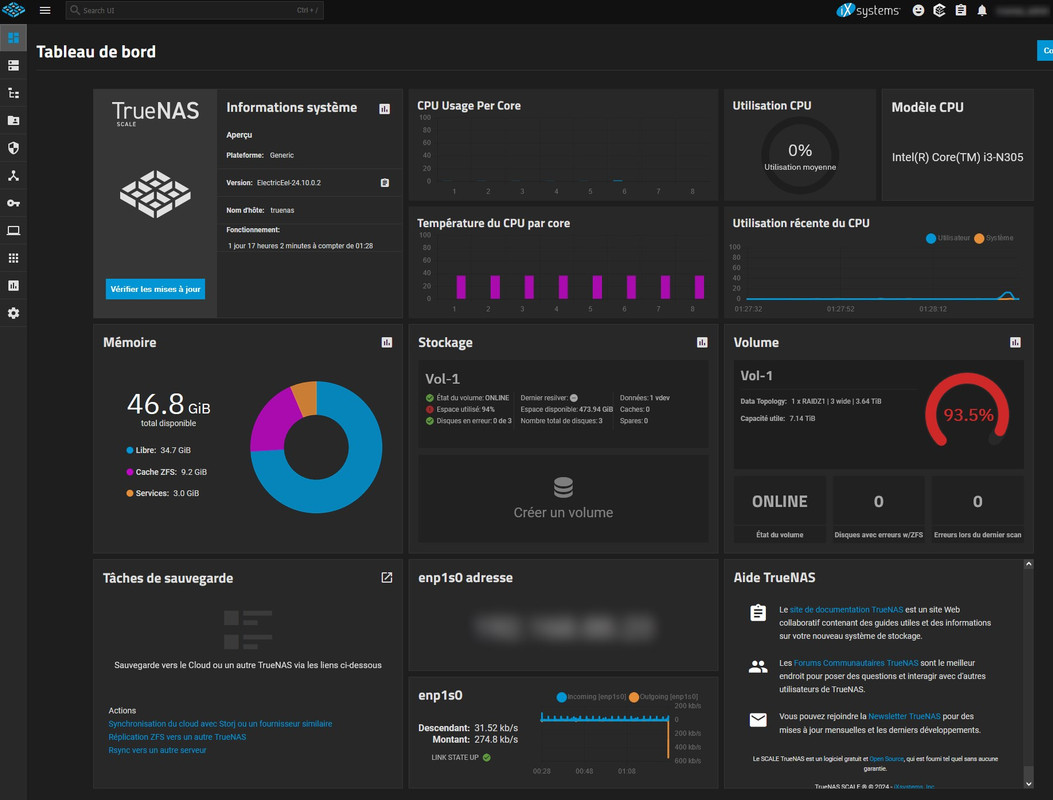The image size is (1053, 800).
Task: Open the Reporting chart sidebar icon
Action: pos(13,285)
